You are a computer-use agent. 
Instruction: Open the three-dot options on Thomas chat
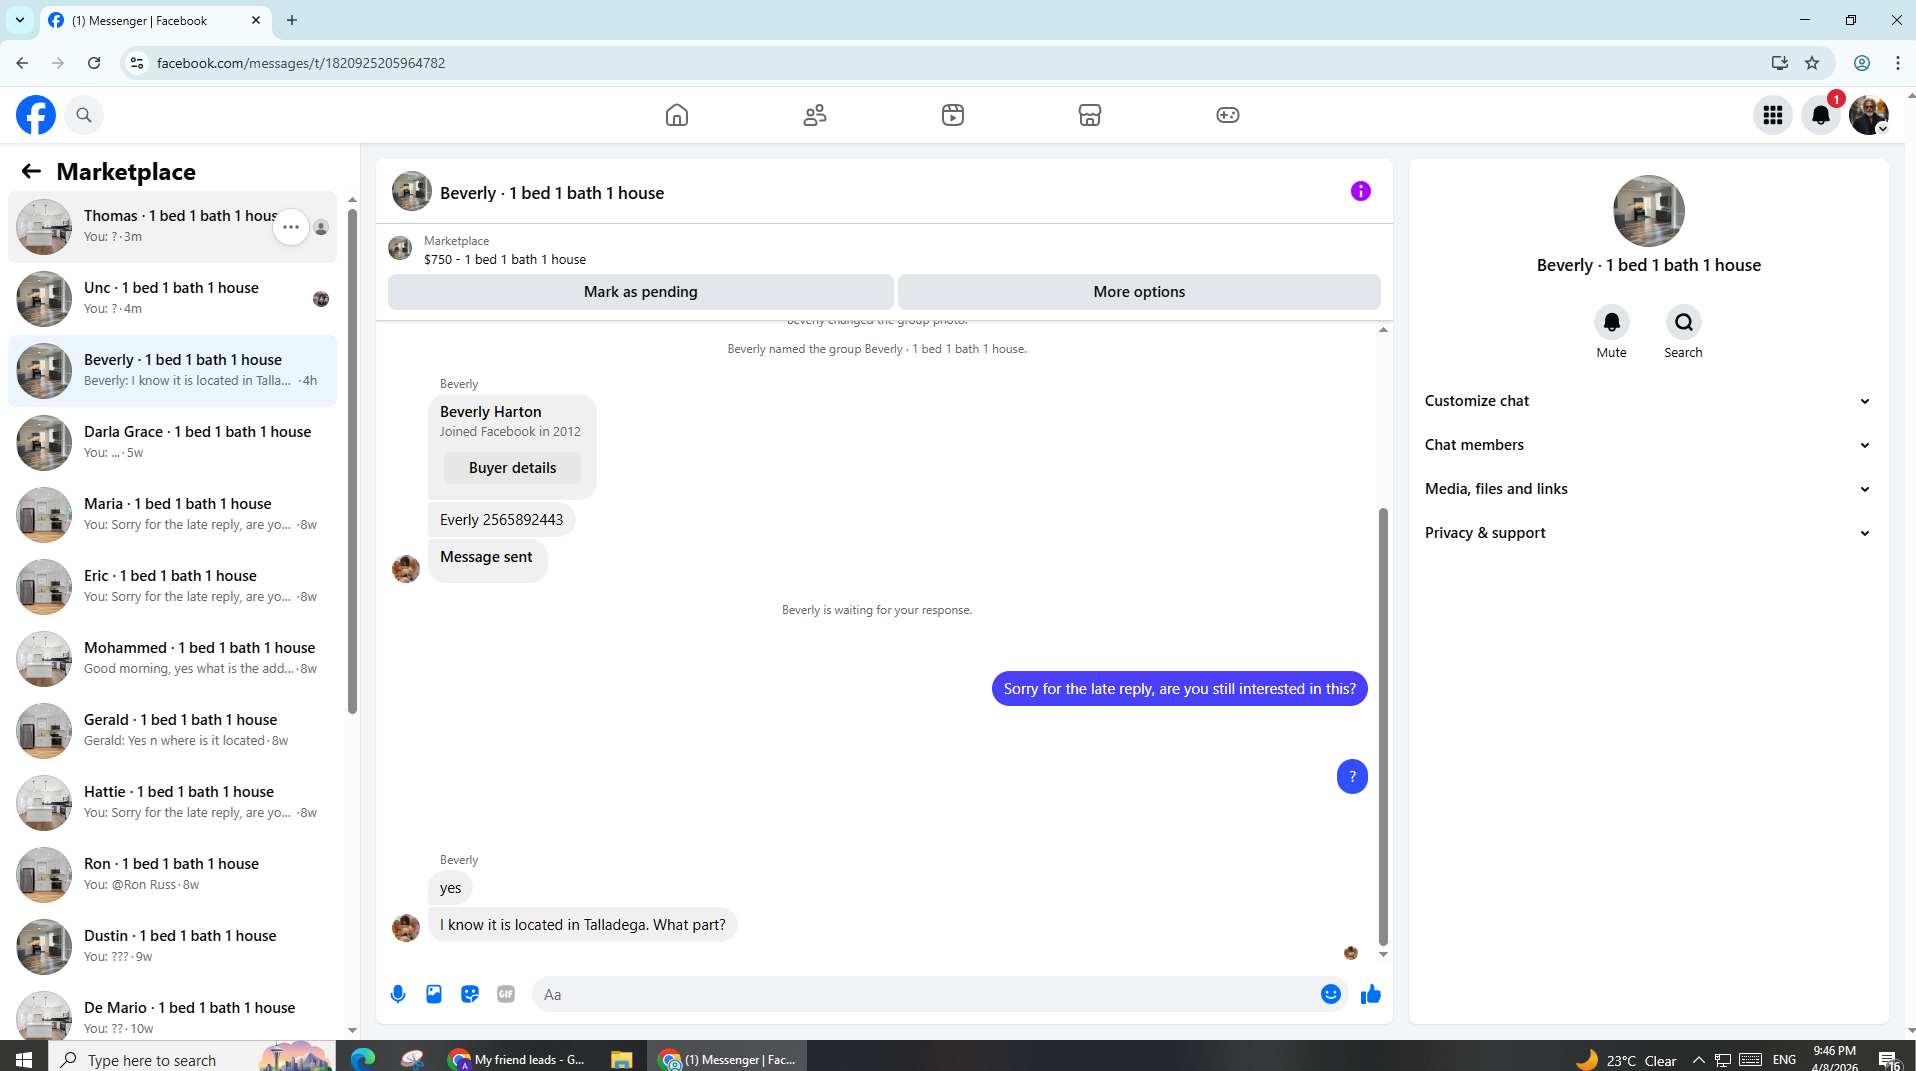click(291, 227)
